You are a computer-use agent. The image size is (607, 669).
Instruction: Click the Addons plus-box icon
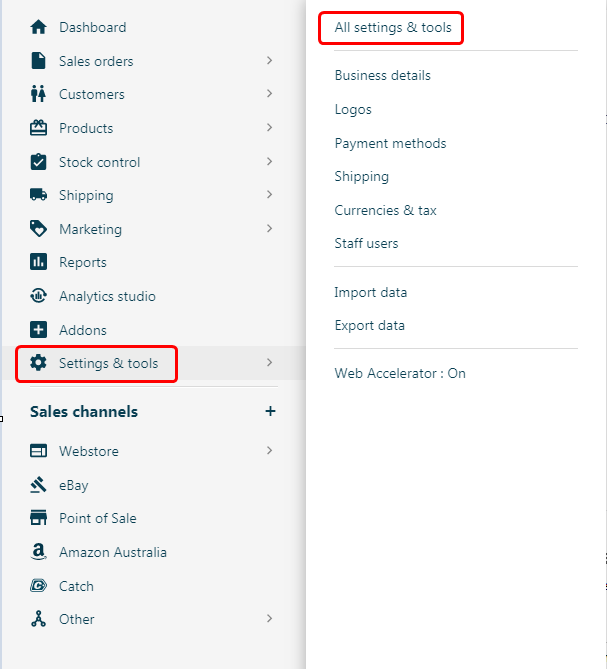click(38, 330)
